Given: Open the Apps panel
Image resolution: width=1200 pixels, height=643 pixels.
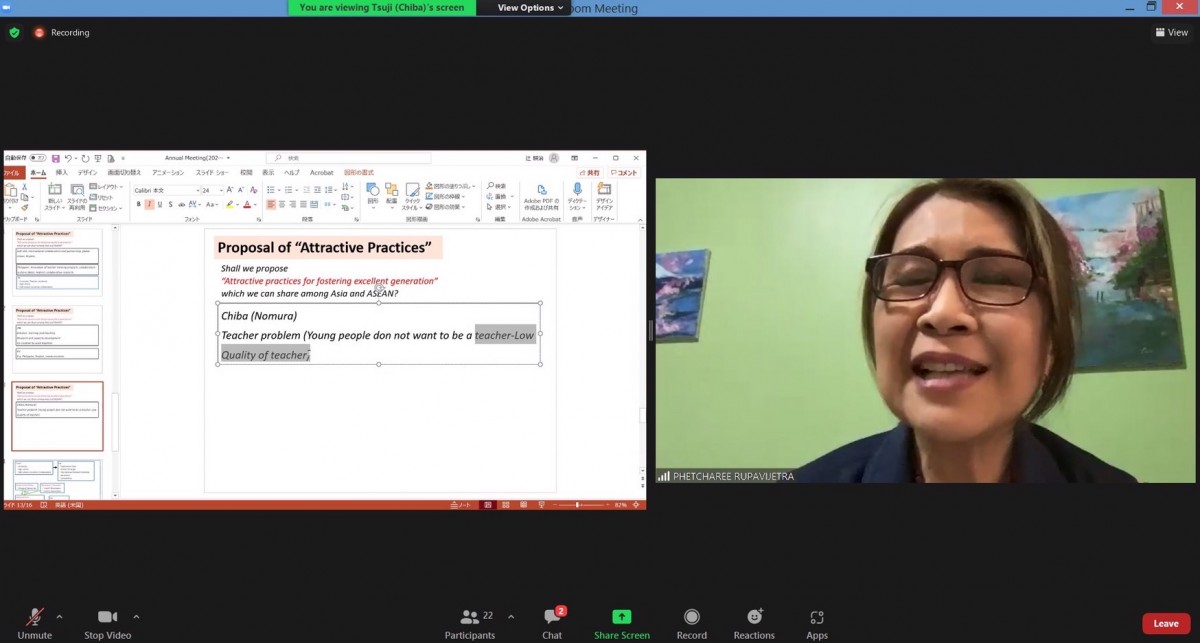Looking at the screenshot, I should [817, 617].
